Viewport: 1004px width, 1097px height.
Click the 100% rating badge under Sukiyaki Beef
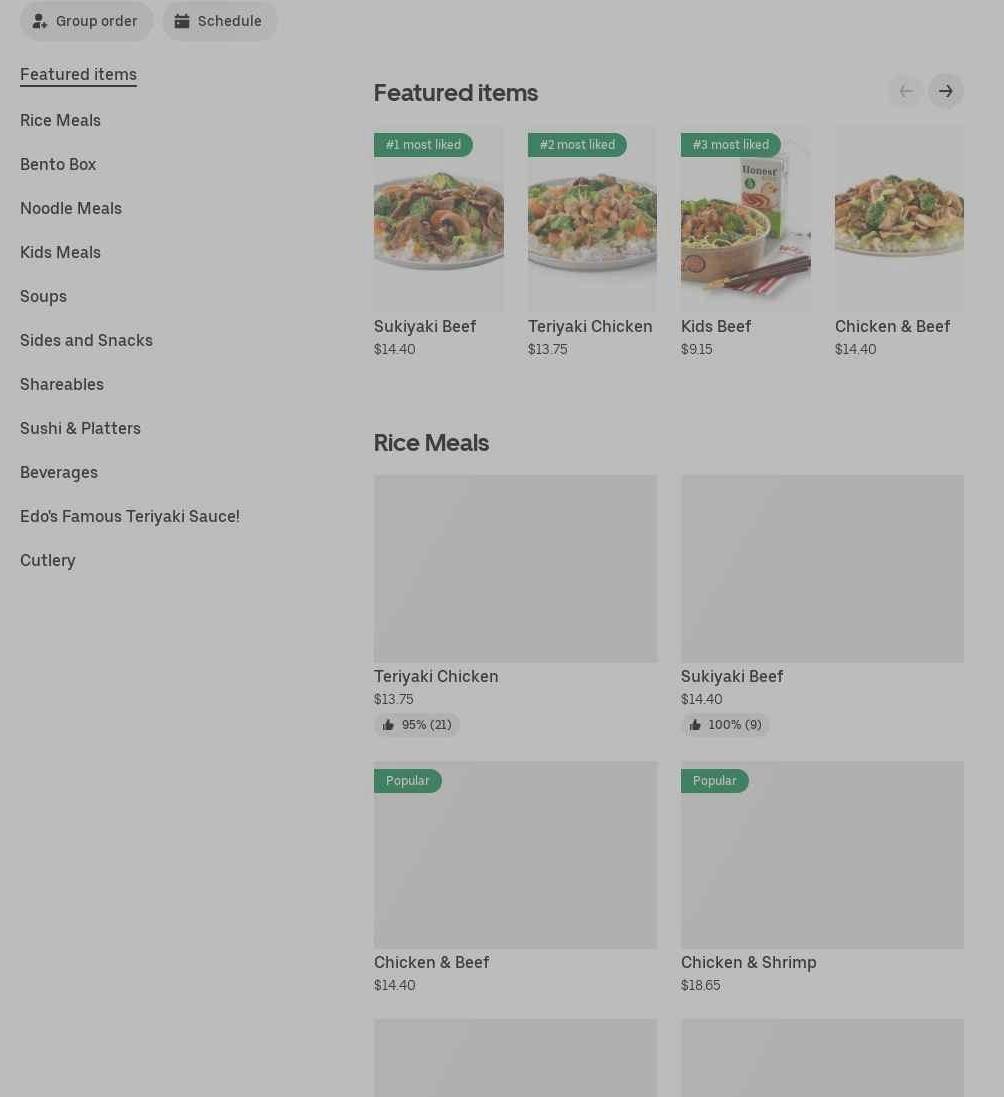725,725
